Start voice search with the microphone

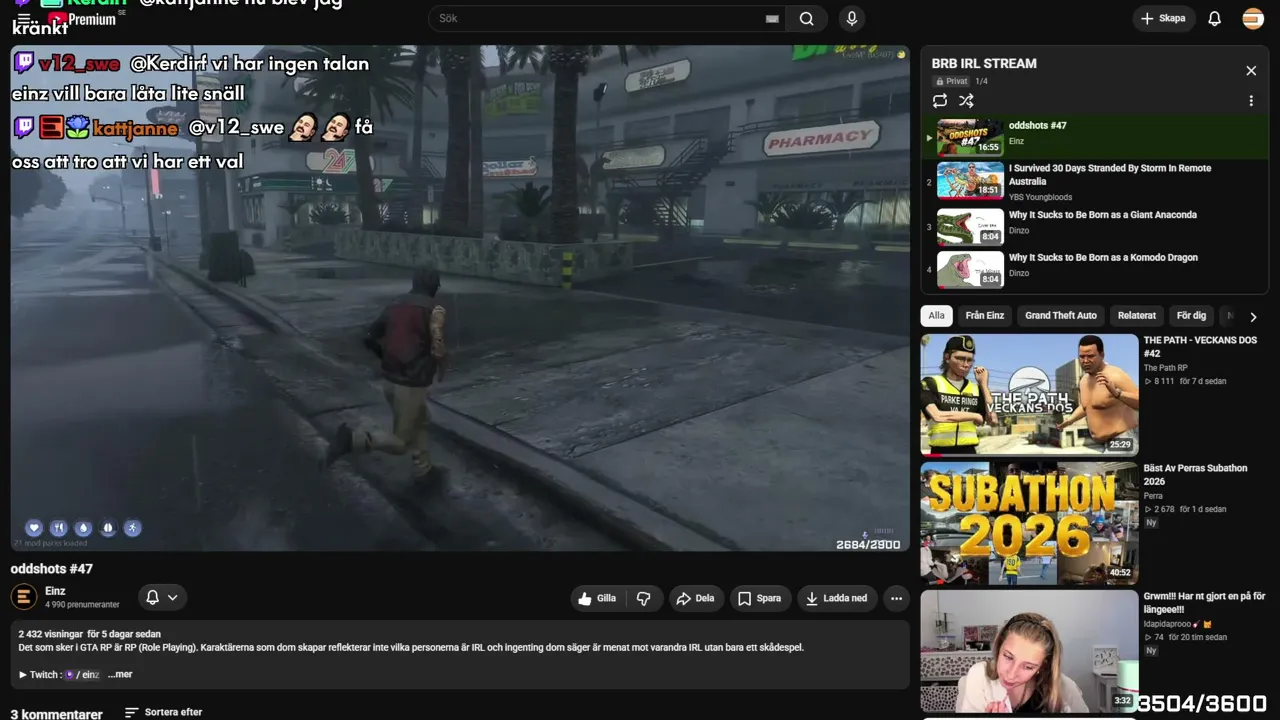(851, 18)
